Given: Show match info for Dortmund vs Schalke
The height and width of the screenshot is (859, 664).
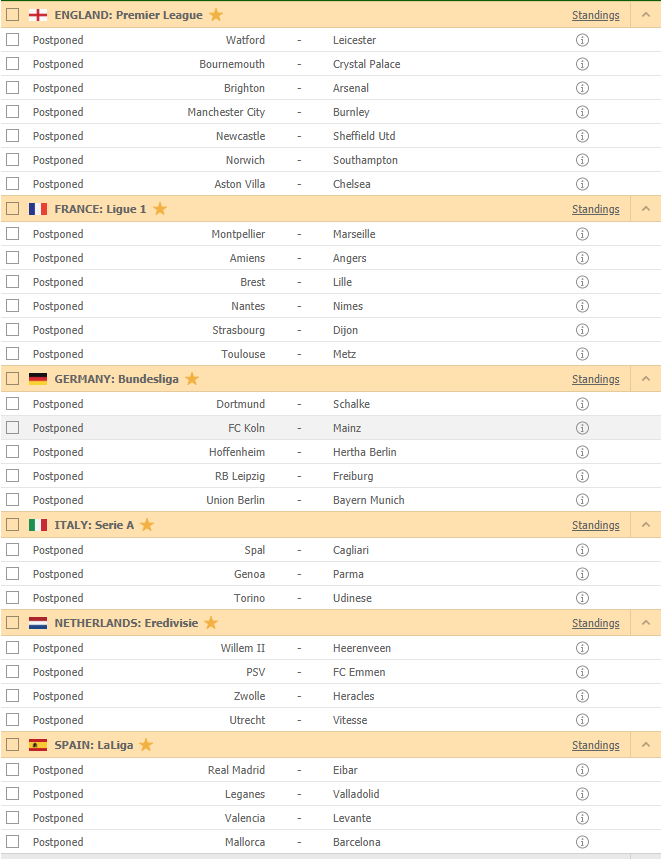Looking at the screenshot, I should click(582, 404).
